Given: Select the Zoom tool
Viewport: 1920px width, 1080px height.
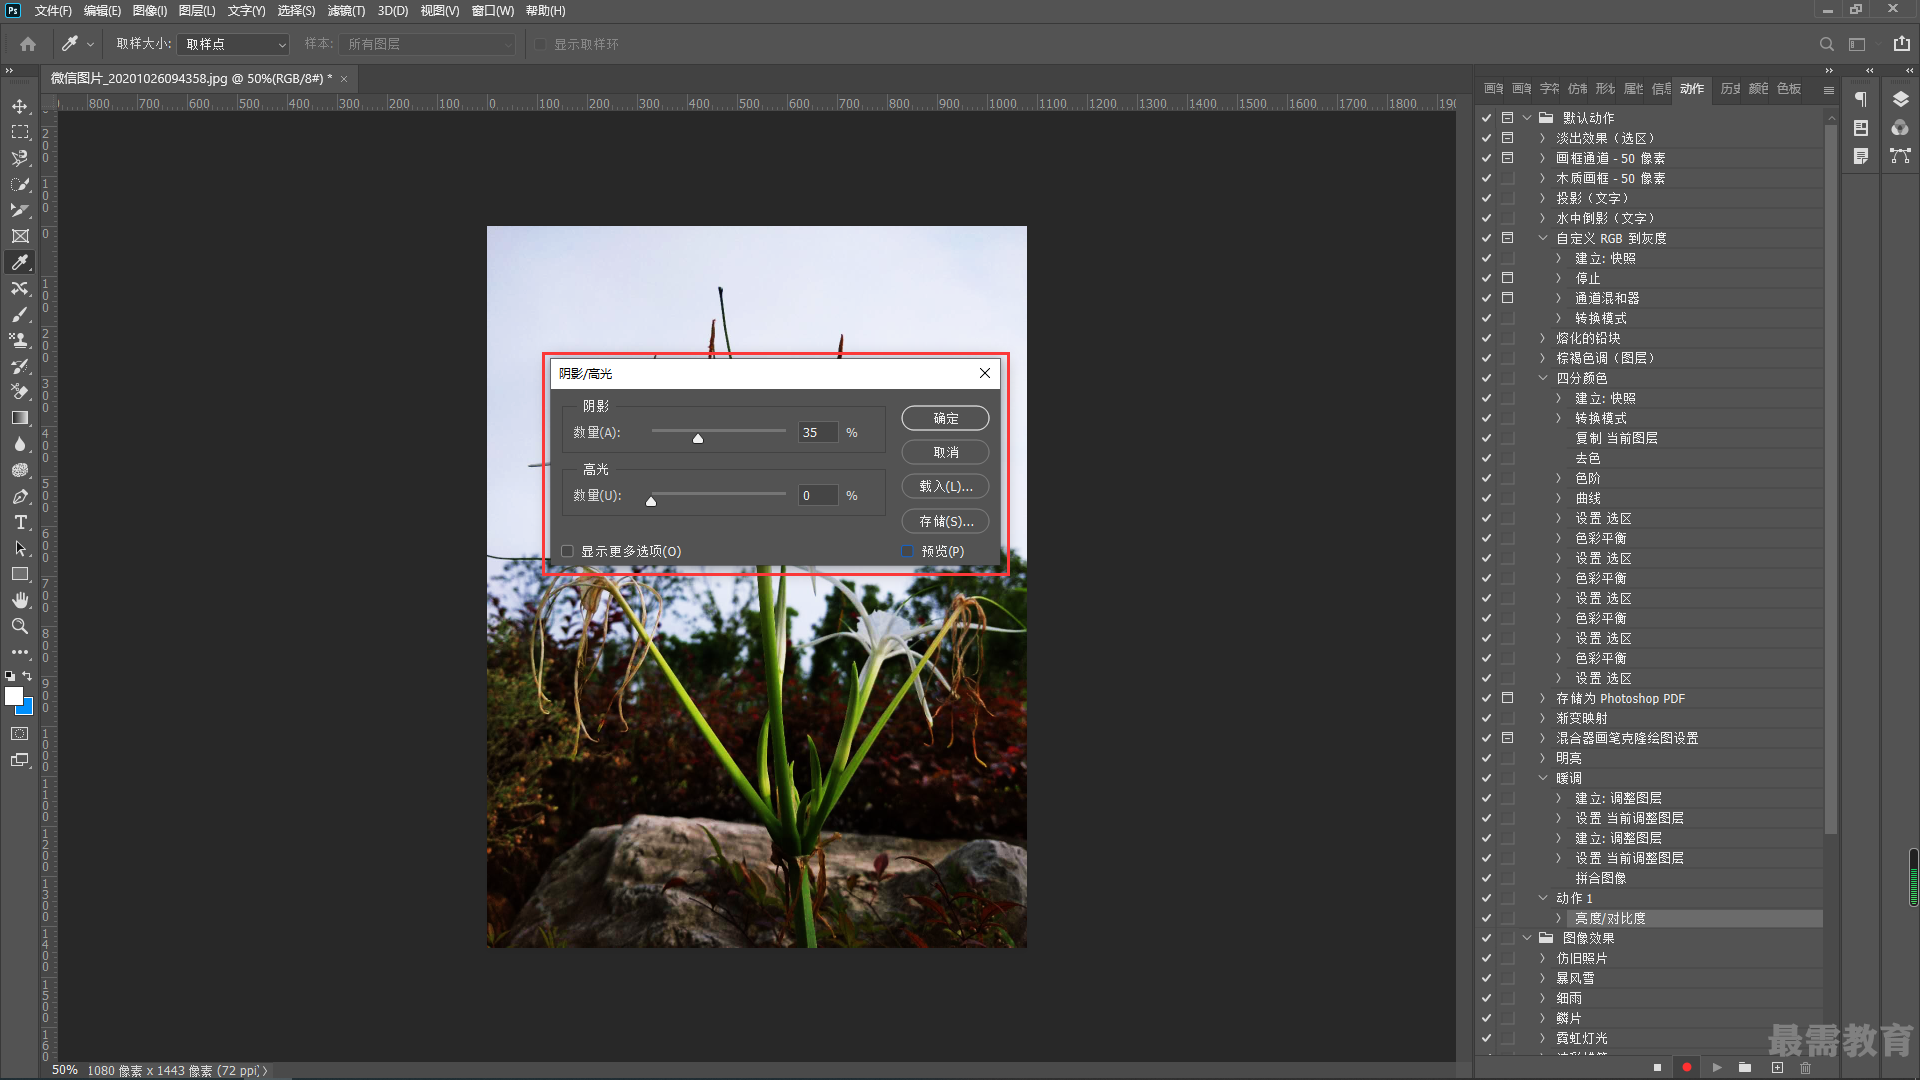Looking at the screenshot, I should [x=20, y=626].
